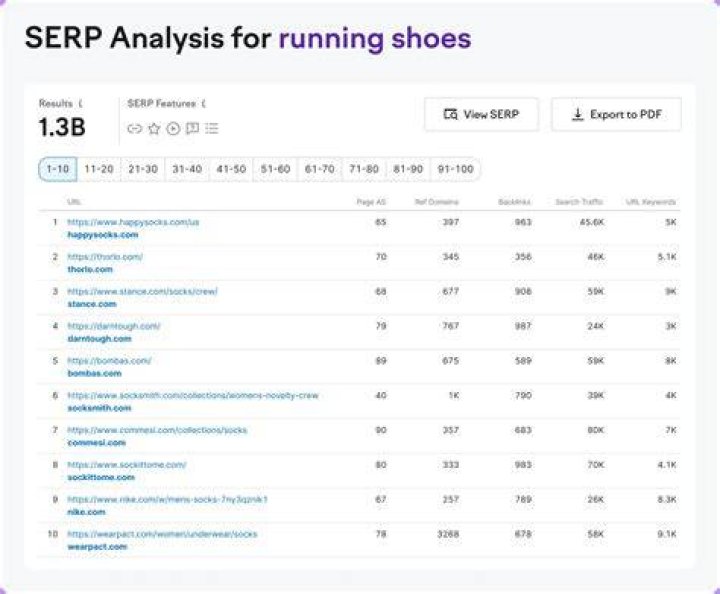720x594 pixels.
Task: Open the https://thorlo.com/ URL link
Action: pos(105,257)
